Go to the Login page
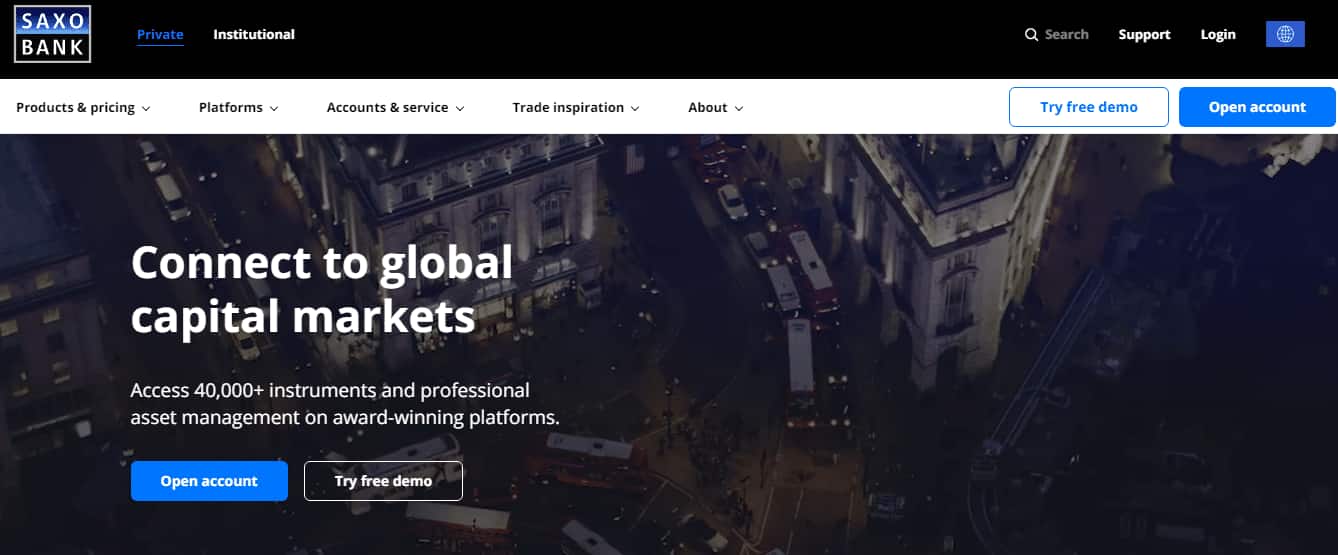The image size is (1338, 555). [1218, 34]
